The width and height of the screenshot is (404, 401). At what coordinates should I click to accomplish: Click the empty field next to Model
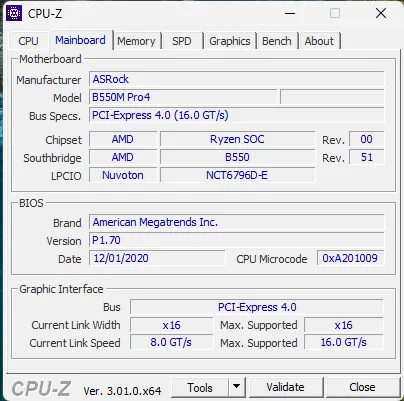point(332,97)
